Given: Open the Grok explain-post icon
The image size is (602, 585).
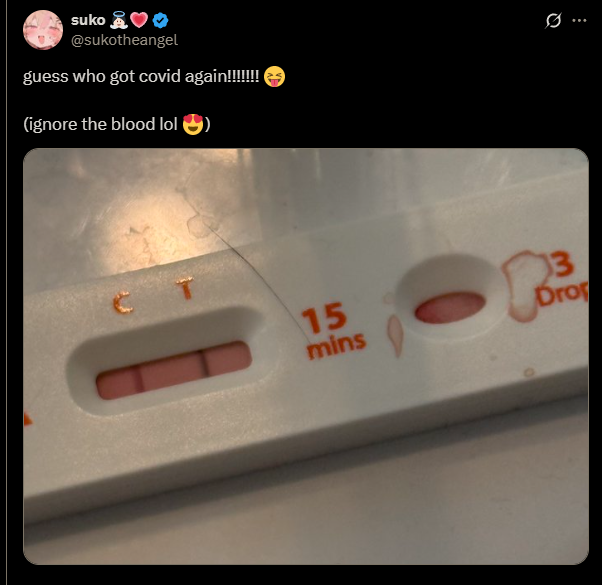Looking at the screenshot, I should (x=553, y=20).
